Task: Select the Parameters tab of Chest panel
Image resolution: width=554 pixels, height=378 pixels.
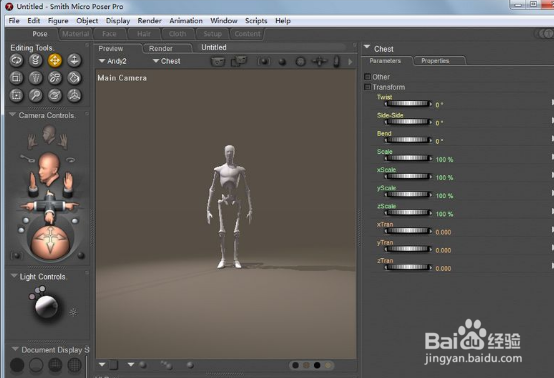Action: coord(385,61)
